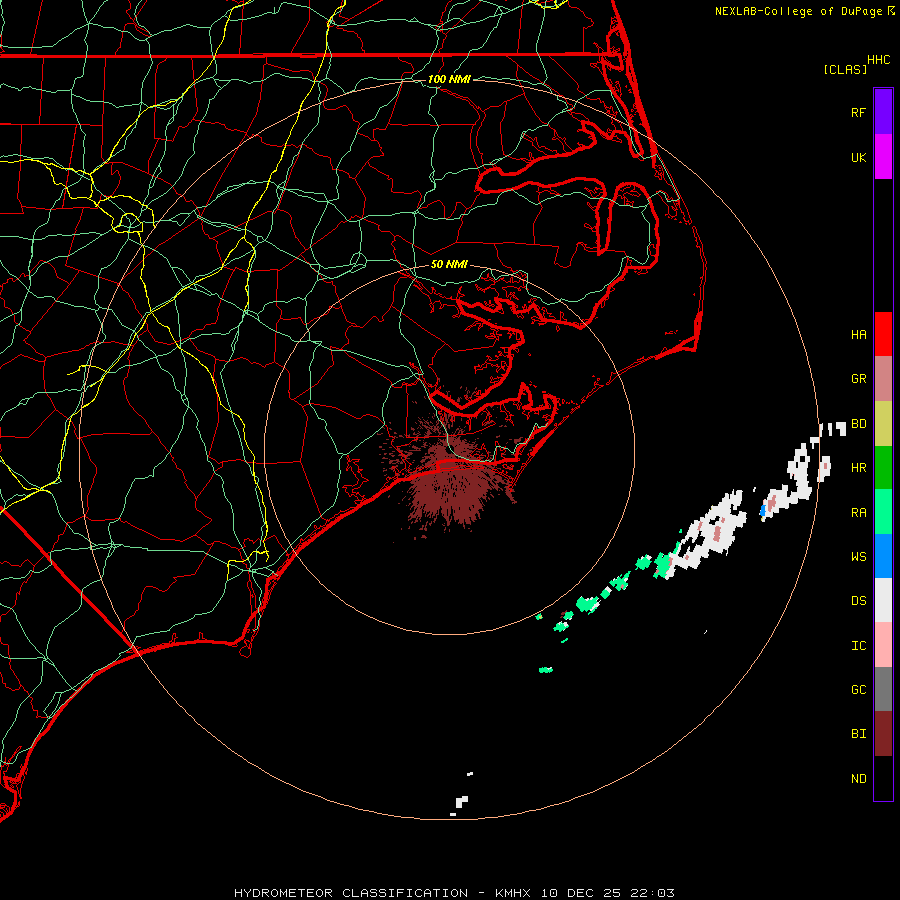Click the BD olive yellow legend swatch
Screen dimensions: 900x900
(x=883, y=424)
